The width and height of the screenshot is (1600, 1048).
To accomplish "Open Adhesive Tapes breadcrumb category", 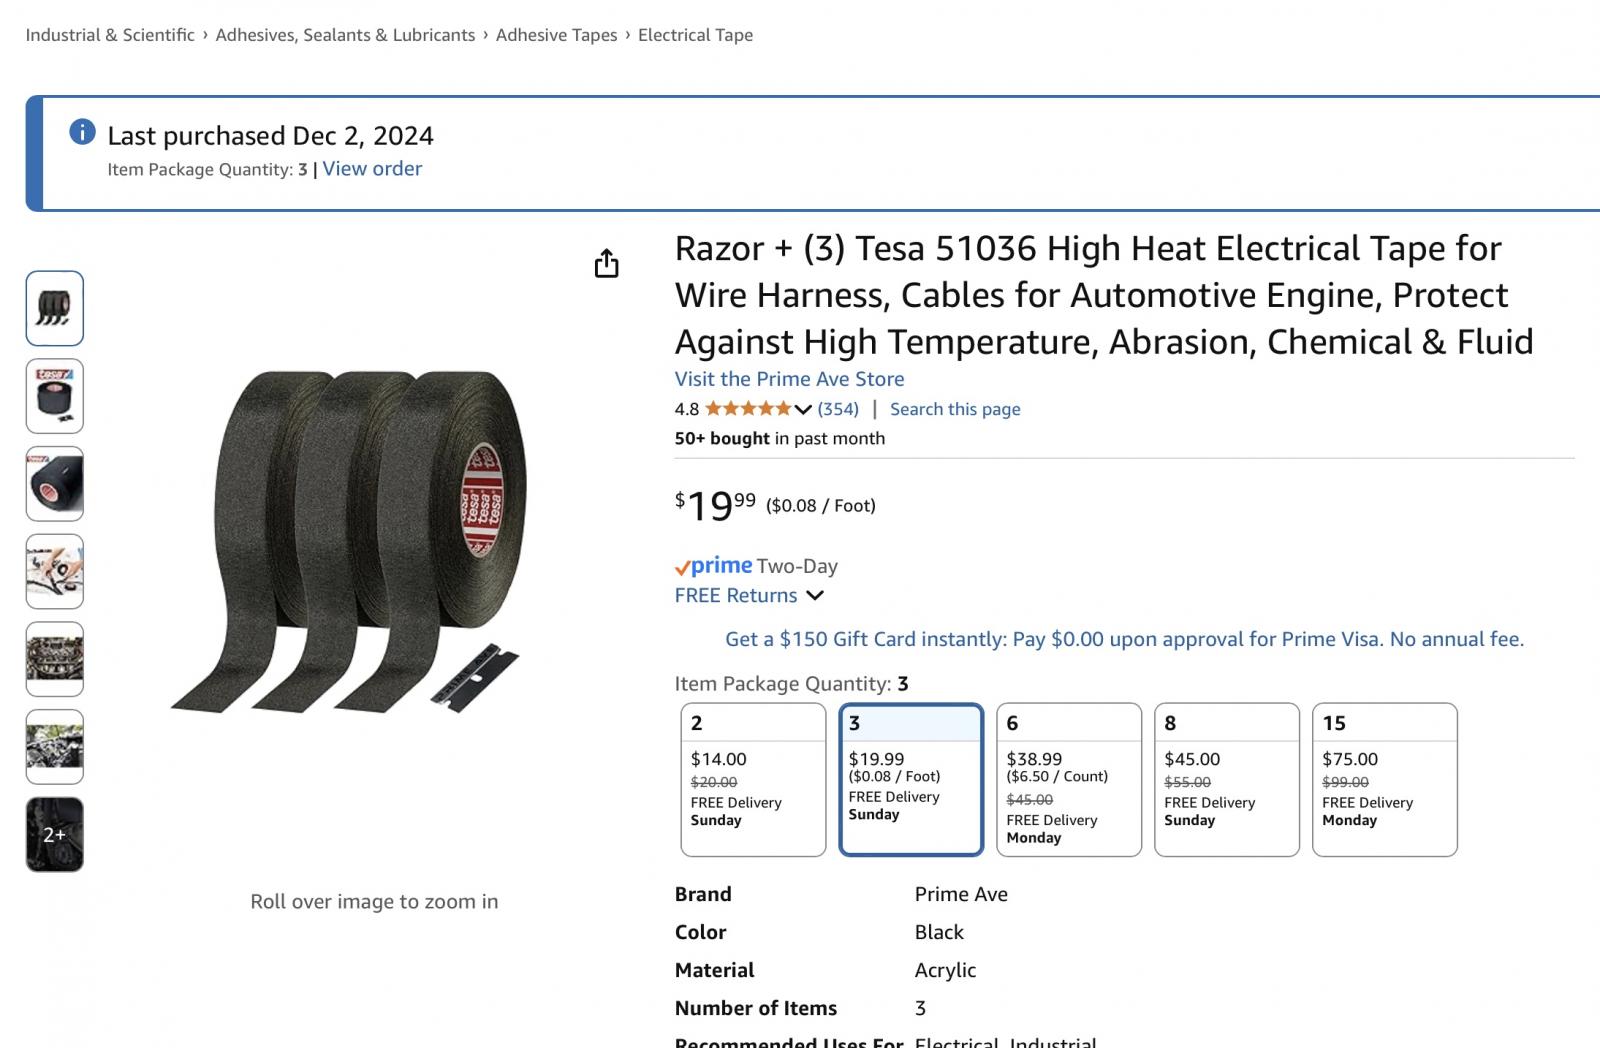I will pos(556,35).
